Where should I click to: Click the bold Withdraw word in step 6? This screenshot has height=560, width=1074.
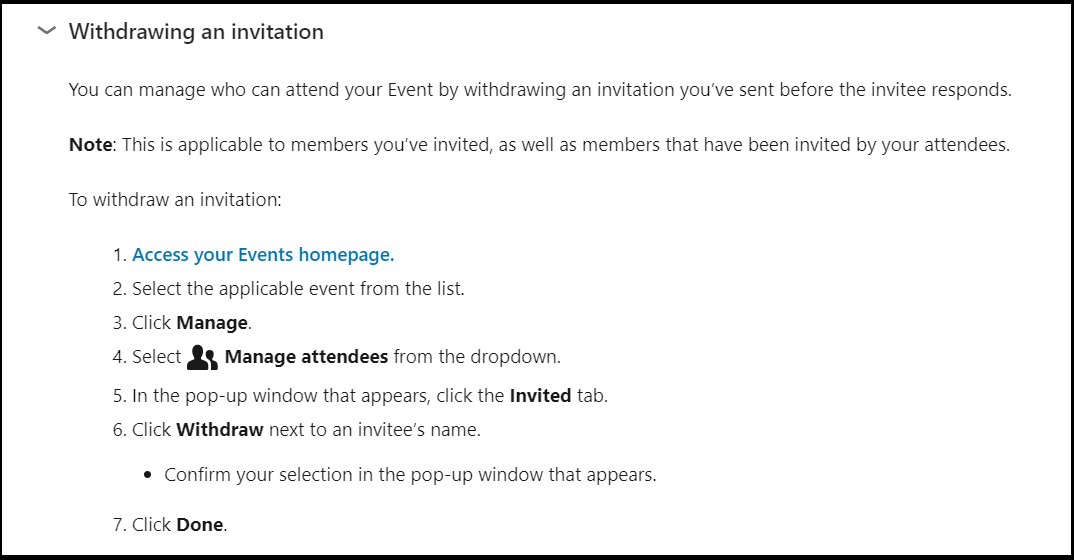[220, 430]
